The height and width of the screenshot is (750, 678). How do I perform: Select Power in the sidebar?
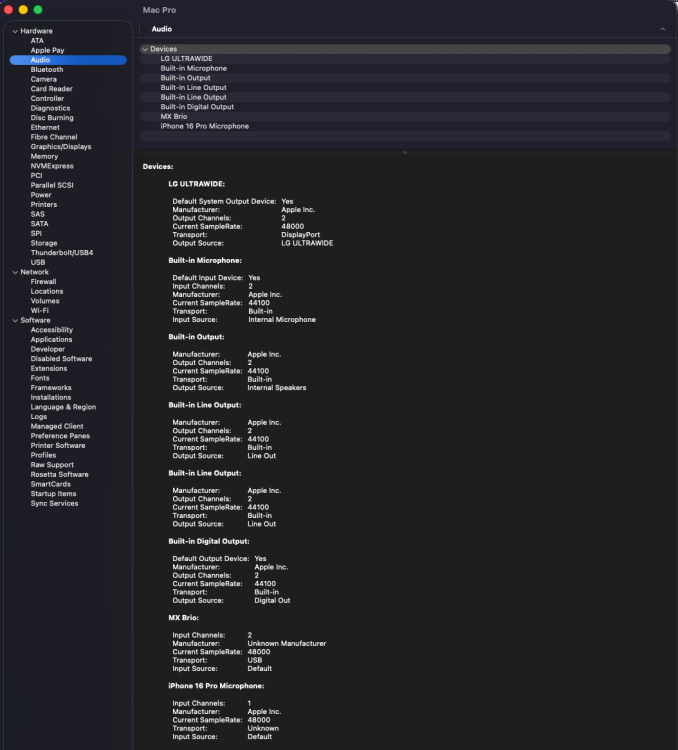pyautogui.click(x=41, y=195)
